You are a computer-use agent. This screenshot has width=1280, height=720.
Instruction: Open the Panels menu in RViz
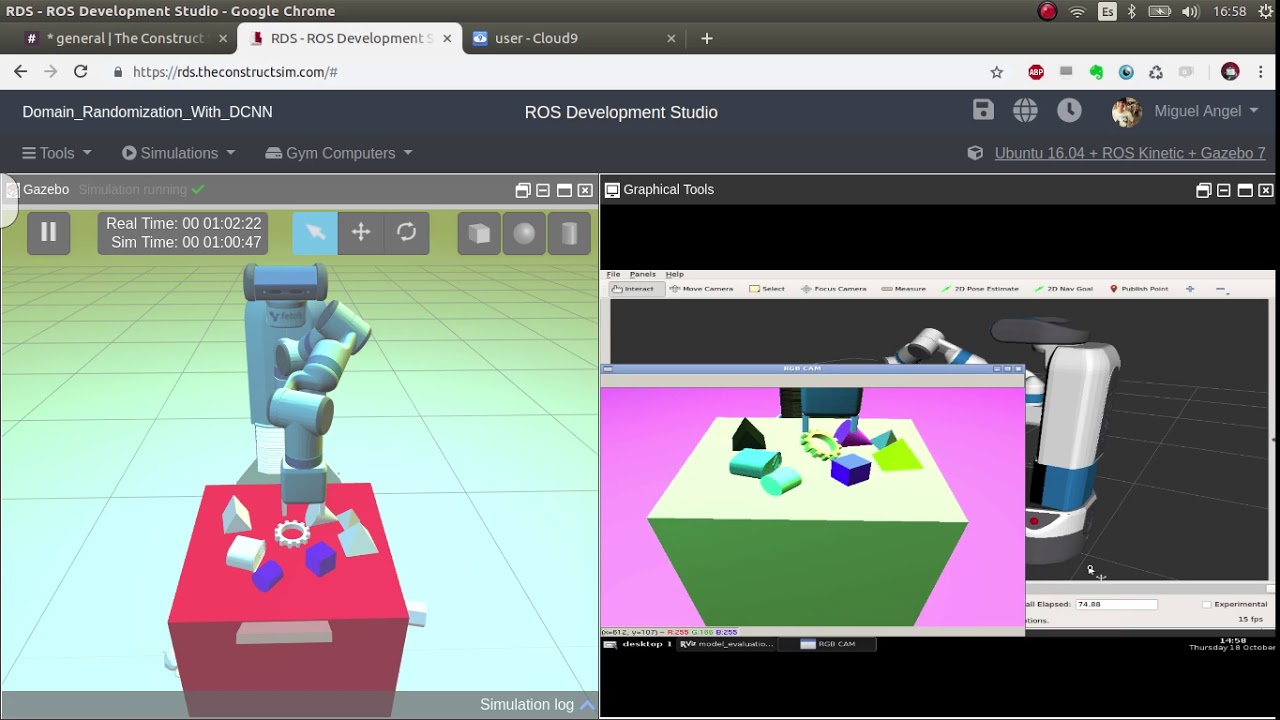(643, 274)
